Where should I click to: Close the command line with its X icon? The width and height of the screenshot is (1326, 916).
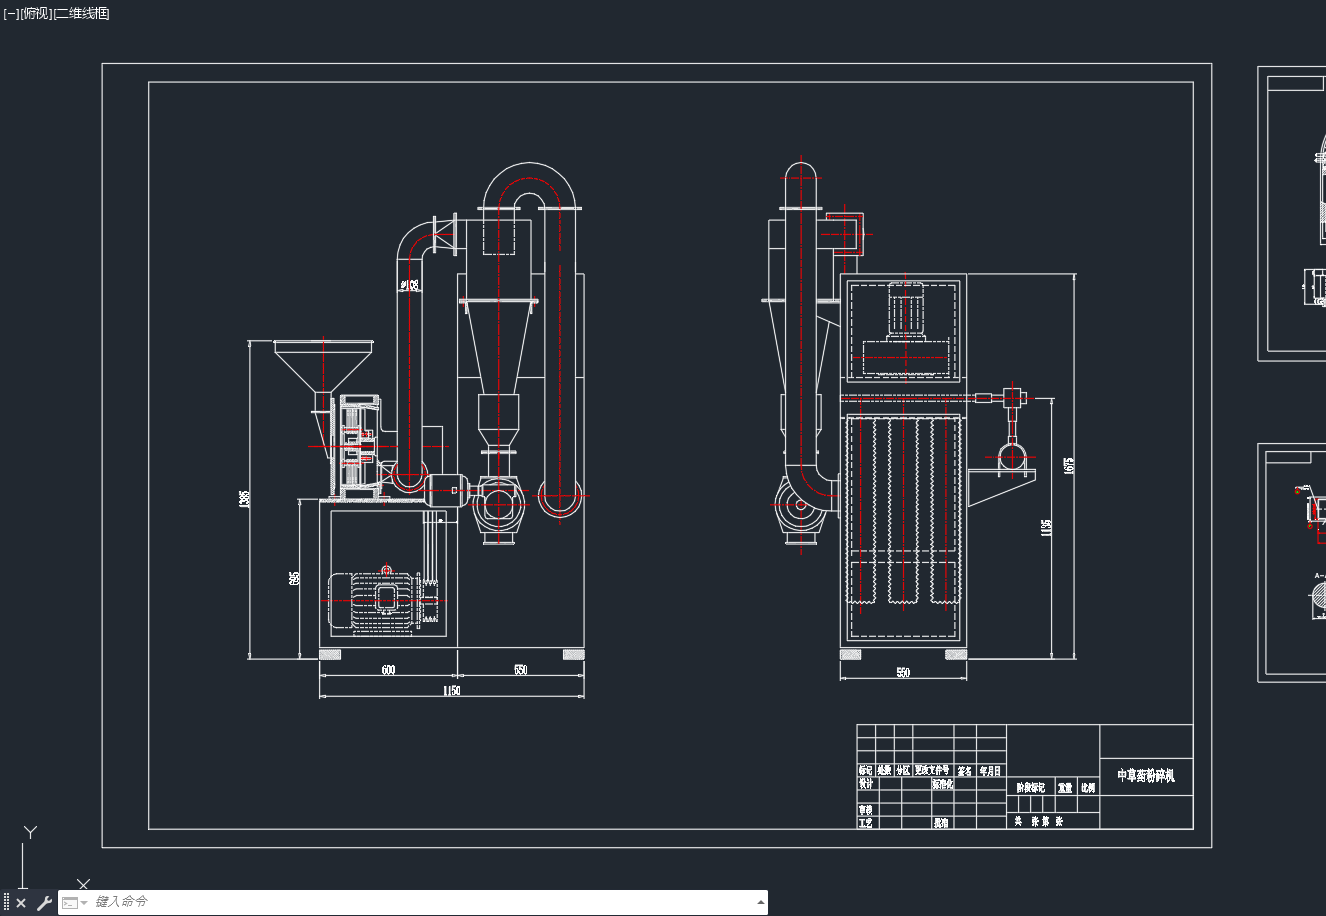point(21,903)
